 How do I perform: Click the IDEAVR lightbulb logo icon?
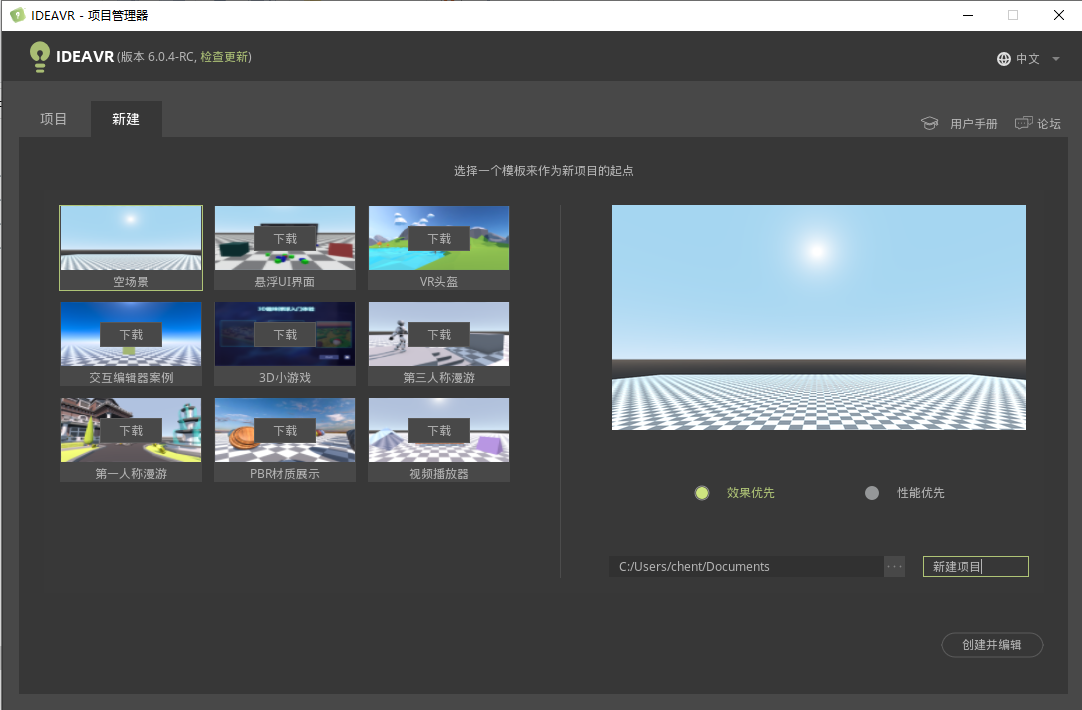tap(39, 57)
